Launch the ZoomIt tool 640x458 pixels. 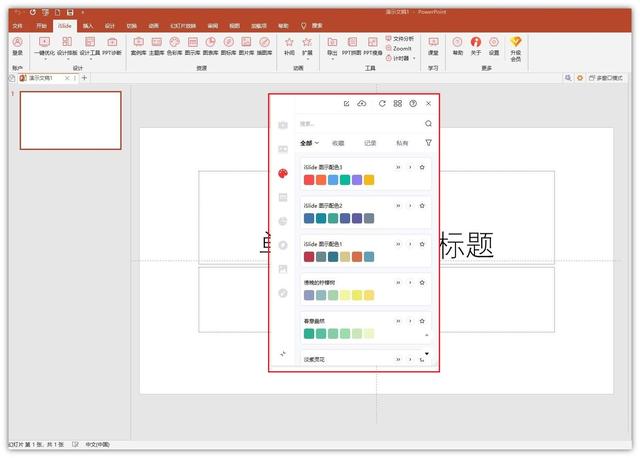(398, 48)
